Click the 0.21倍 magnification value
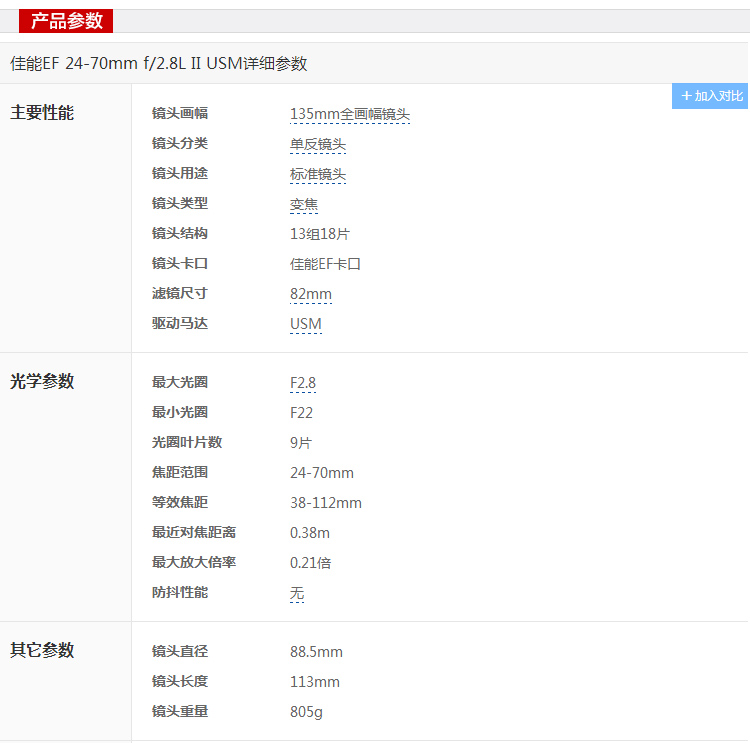Screen dimensions: 750x743 310,563
